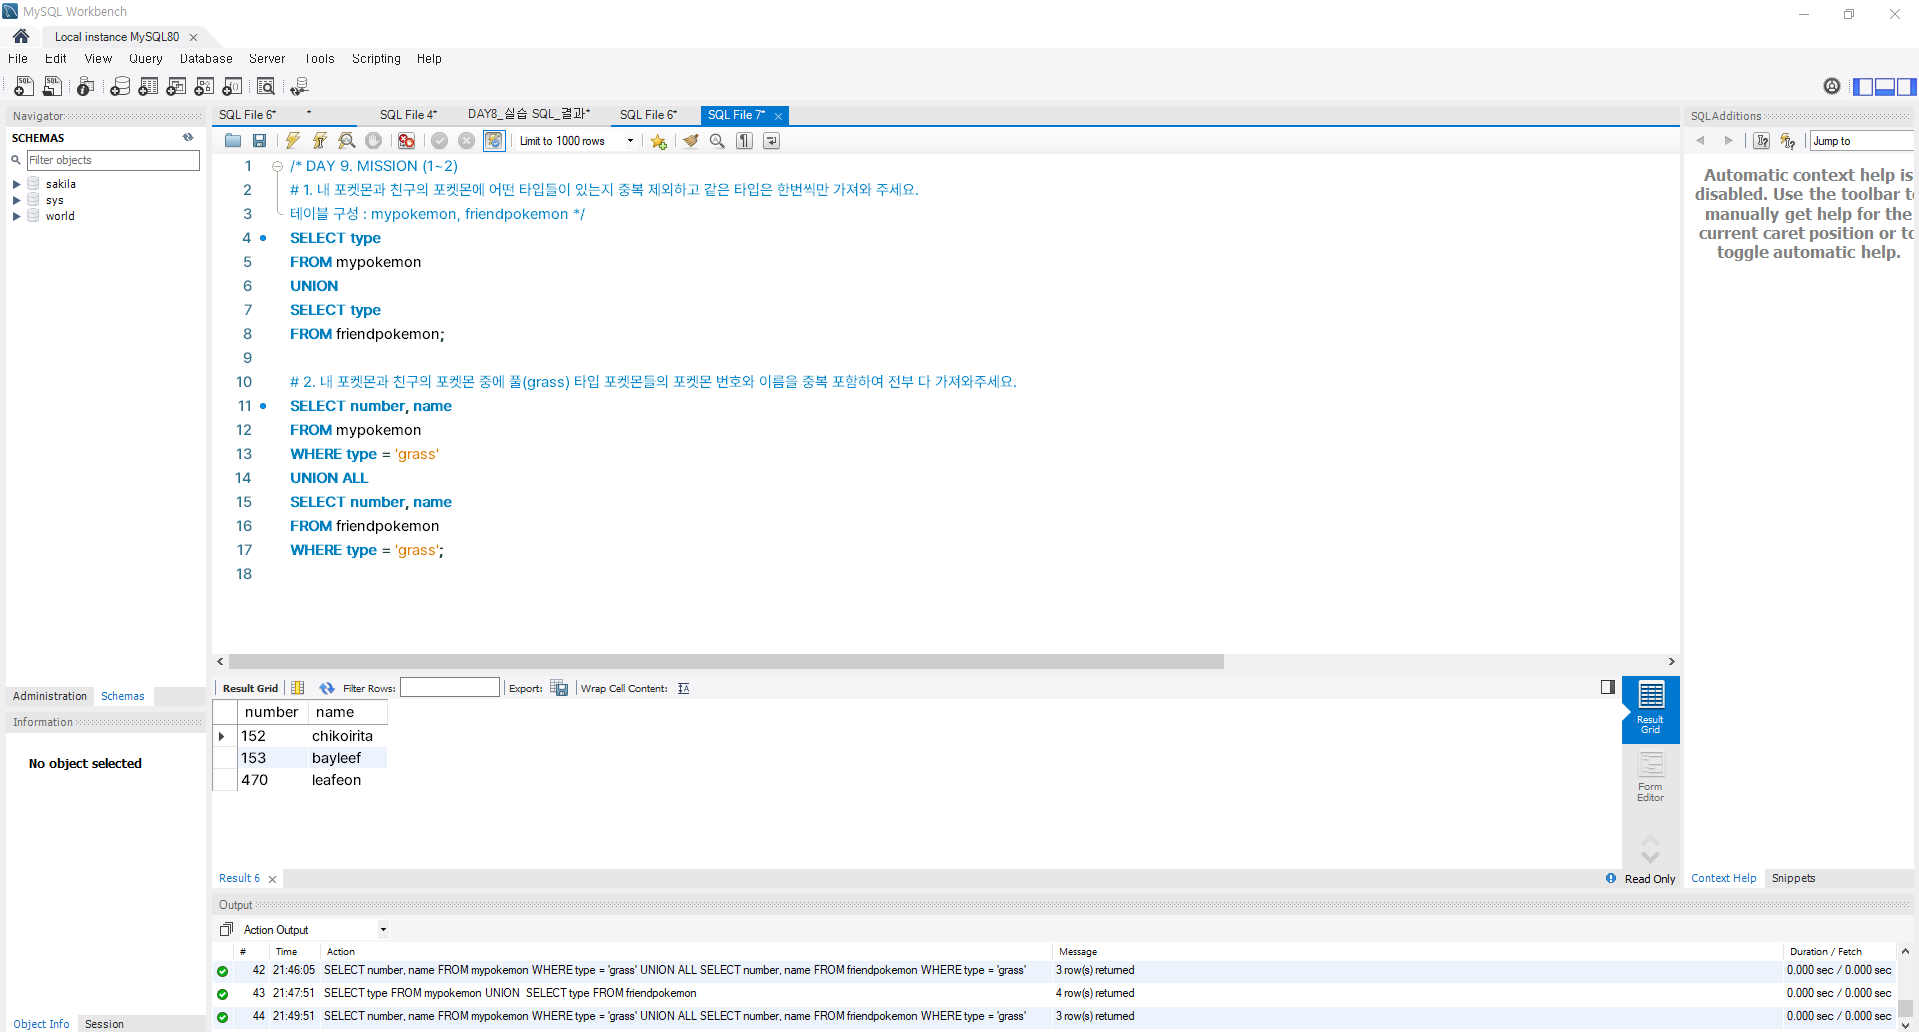Run EXPLAIN on statement under cursor
Viewport: 1919px width, 1032px height.
tap(347, 141)
